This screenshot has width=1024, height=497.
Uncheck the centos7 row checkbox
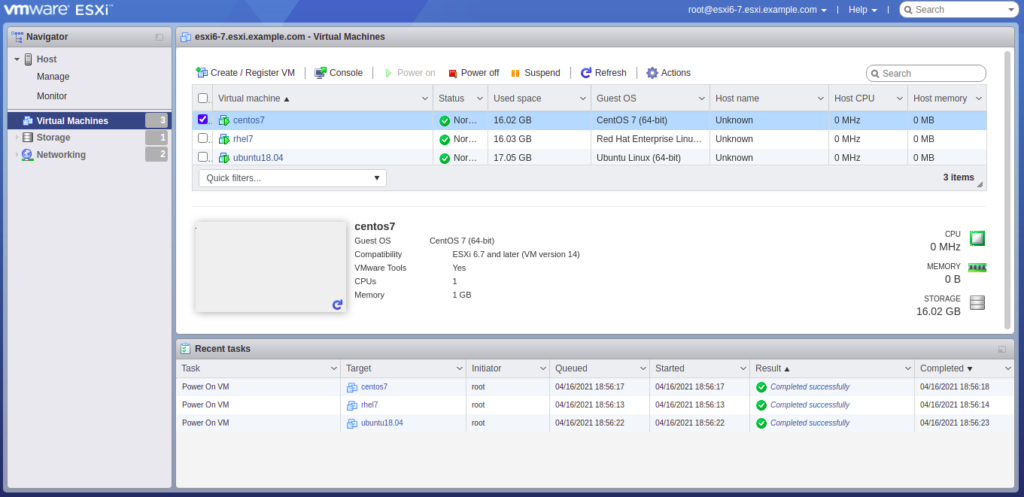pos(202,119)
